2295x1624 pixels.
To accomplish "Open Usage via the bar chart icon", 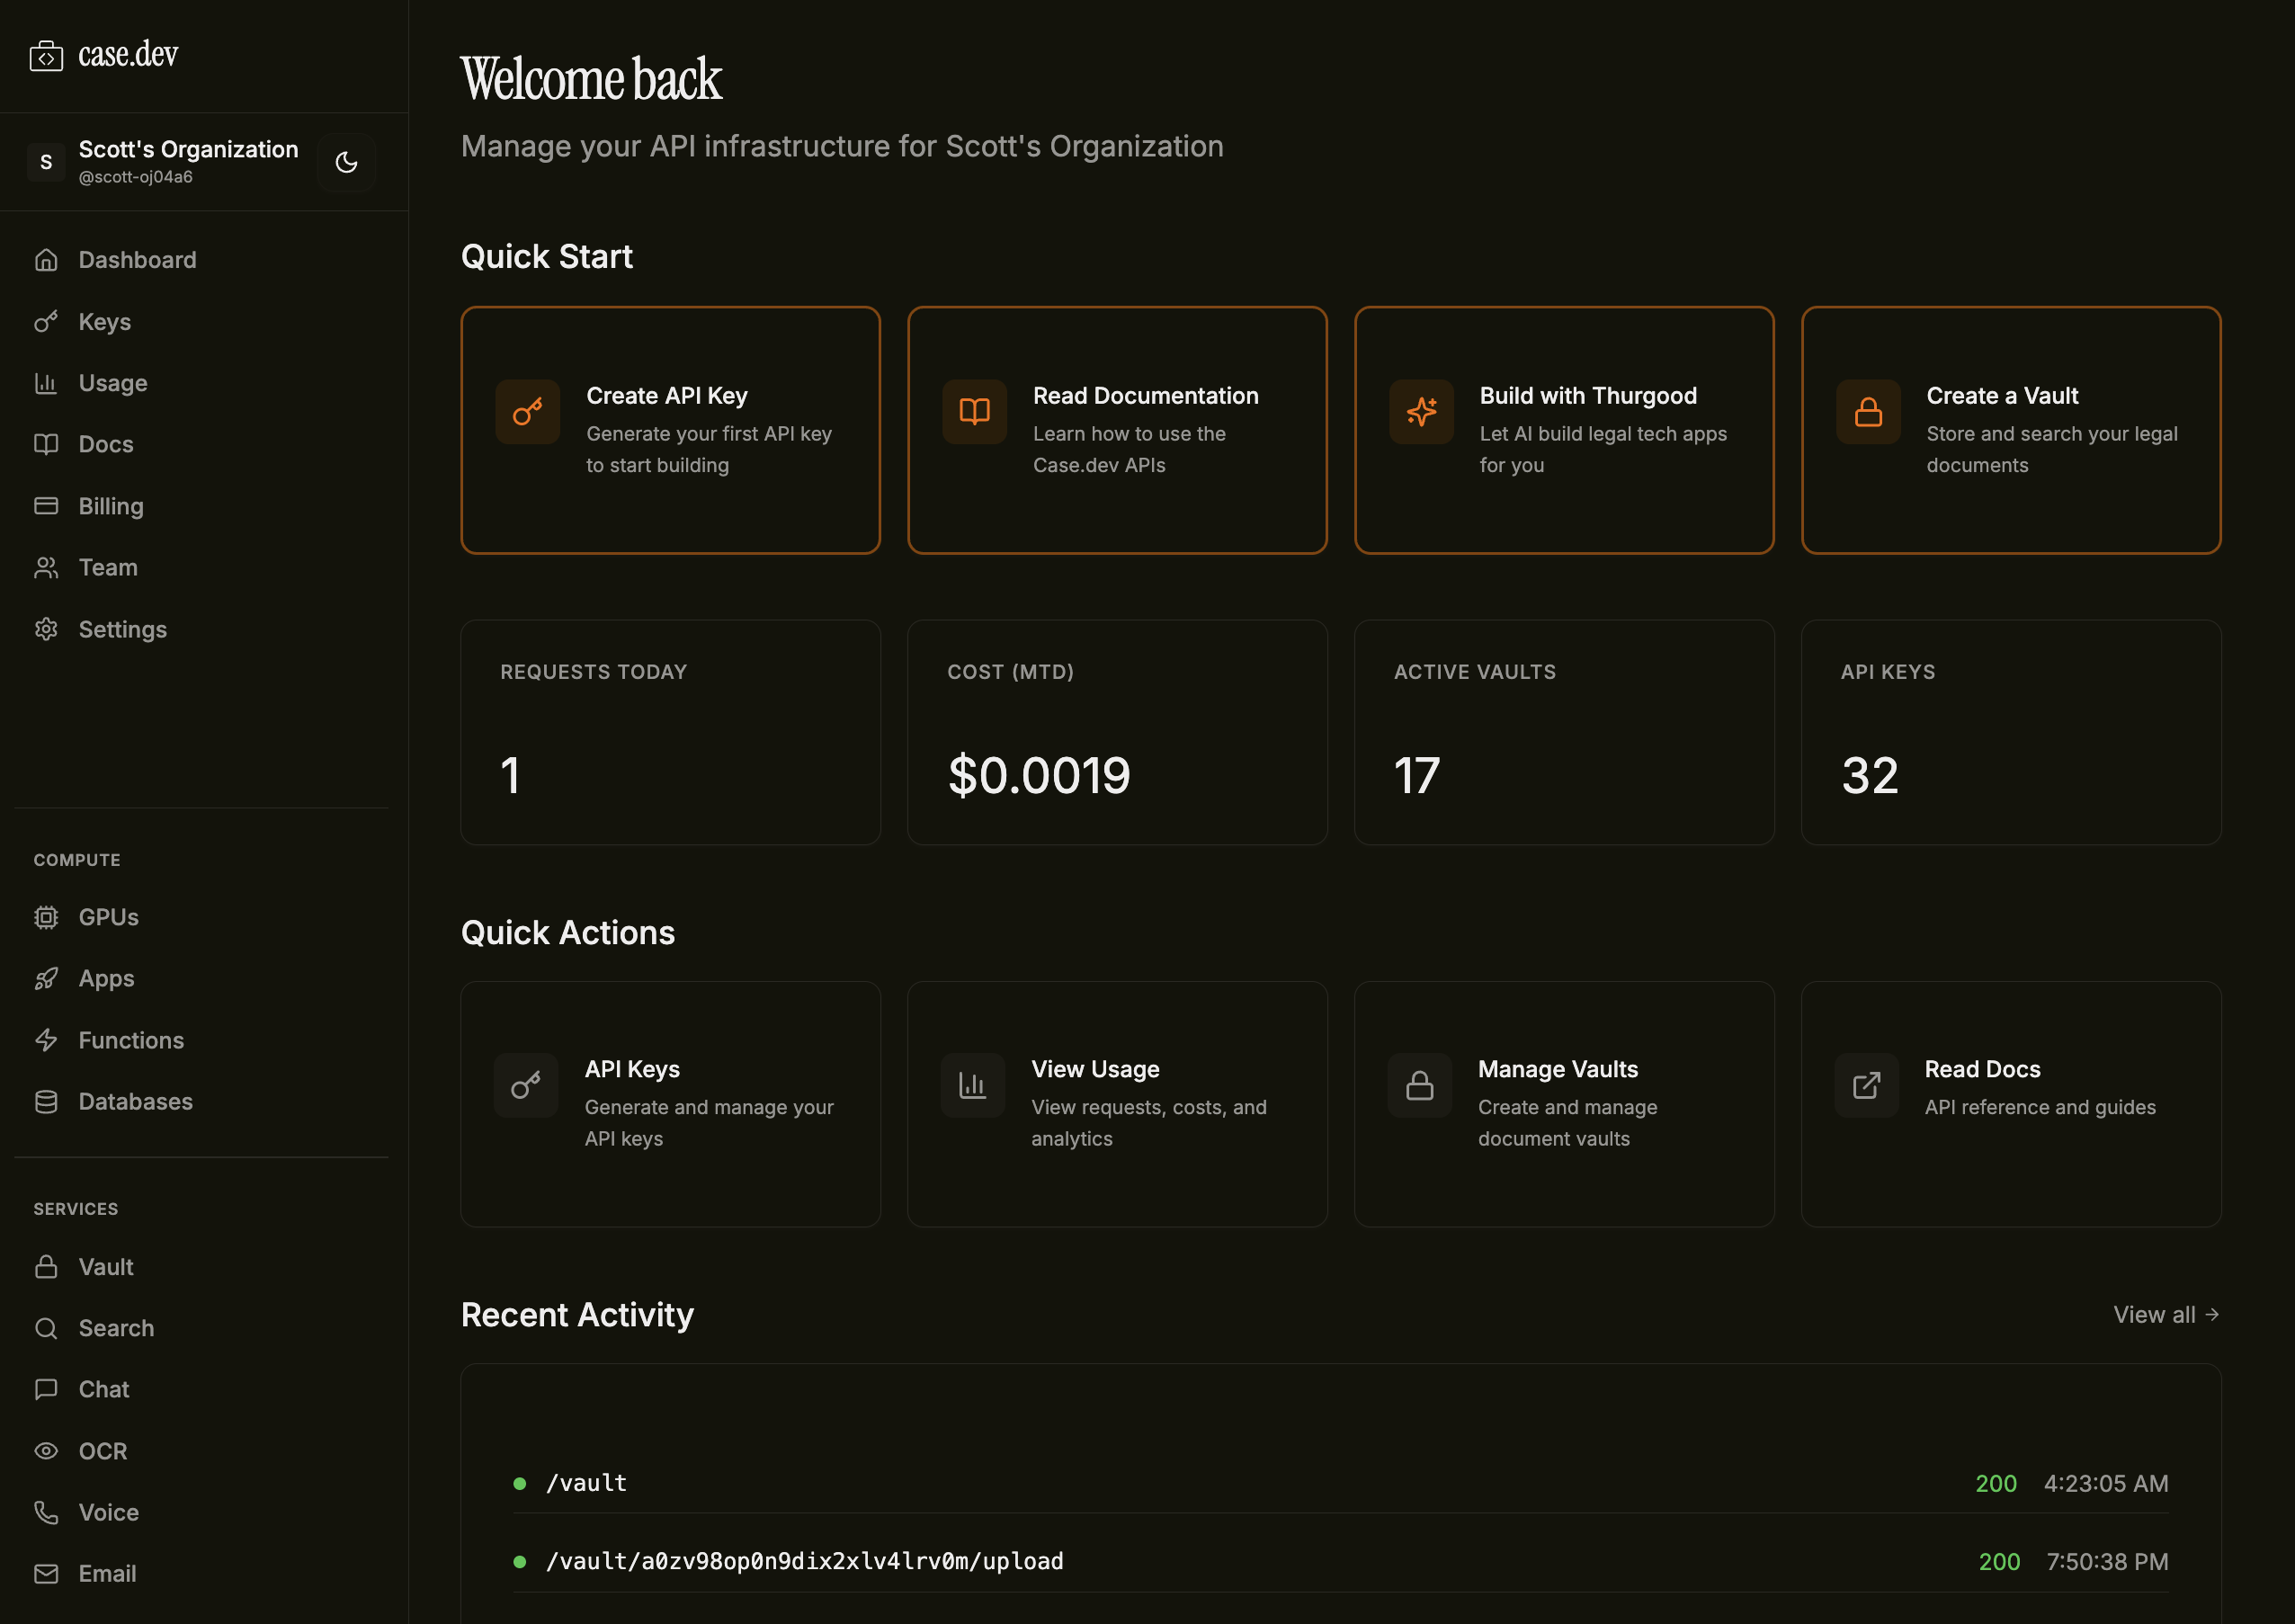I will pyautogui.click(x=46, y=383).
